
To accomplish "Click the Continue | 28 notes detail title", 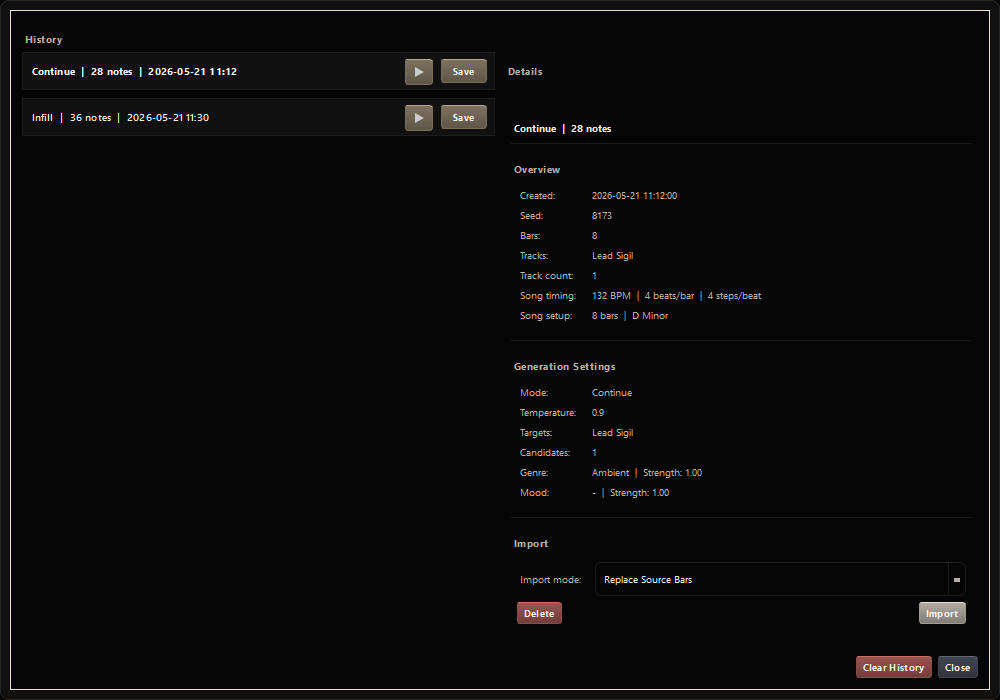I will [x=562, y=129].
